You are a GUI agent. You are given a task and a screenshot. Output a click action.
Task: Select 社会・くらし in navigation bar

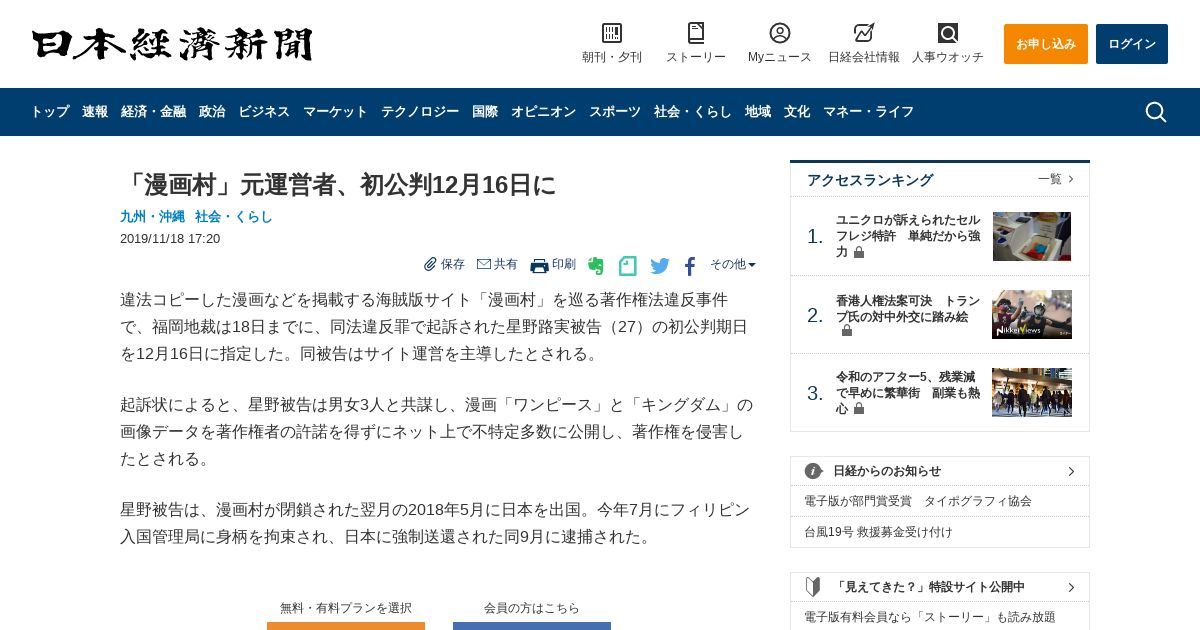pos(693,112)
